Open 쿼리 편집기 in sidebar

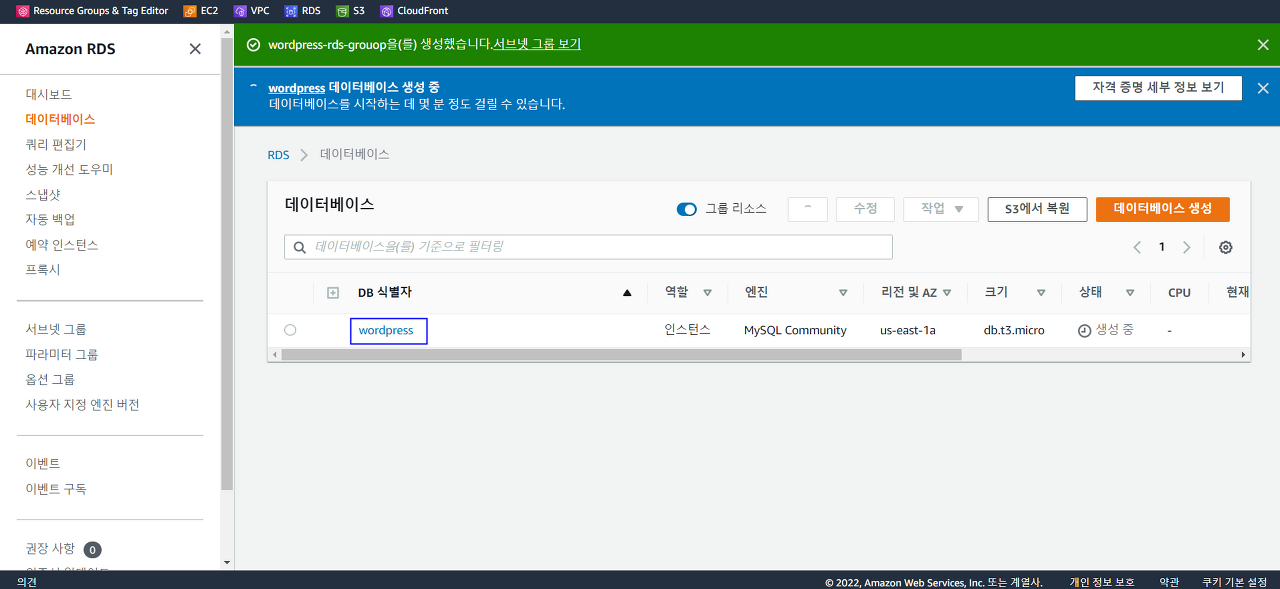(x=56, y=144)
